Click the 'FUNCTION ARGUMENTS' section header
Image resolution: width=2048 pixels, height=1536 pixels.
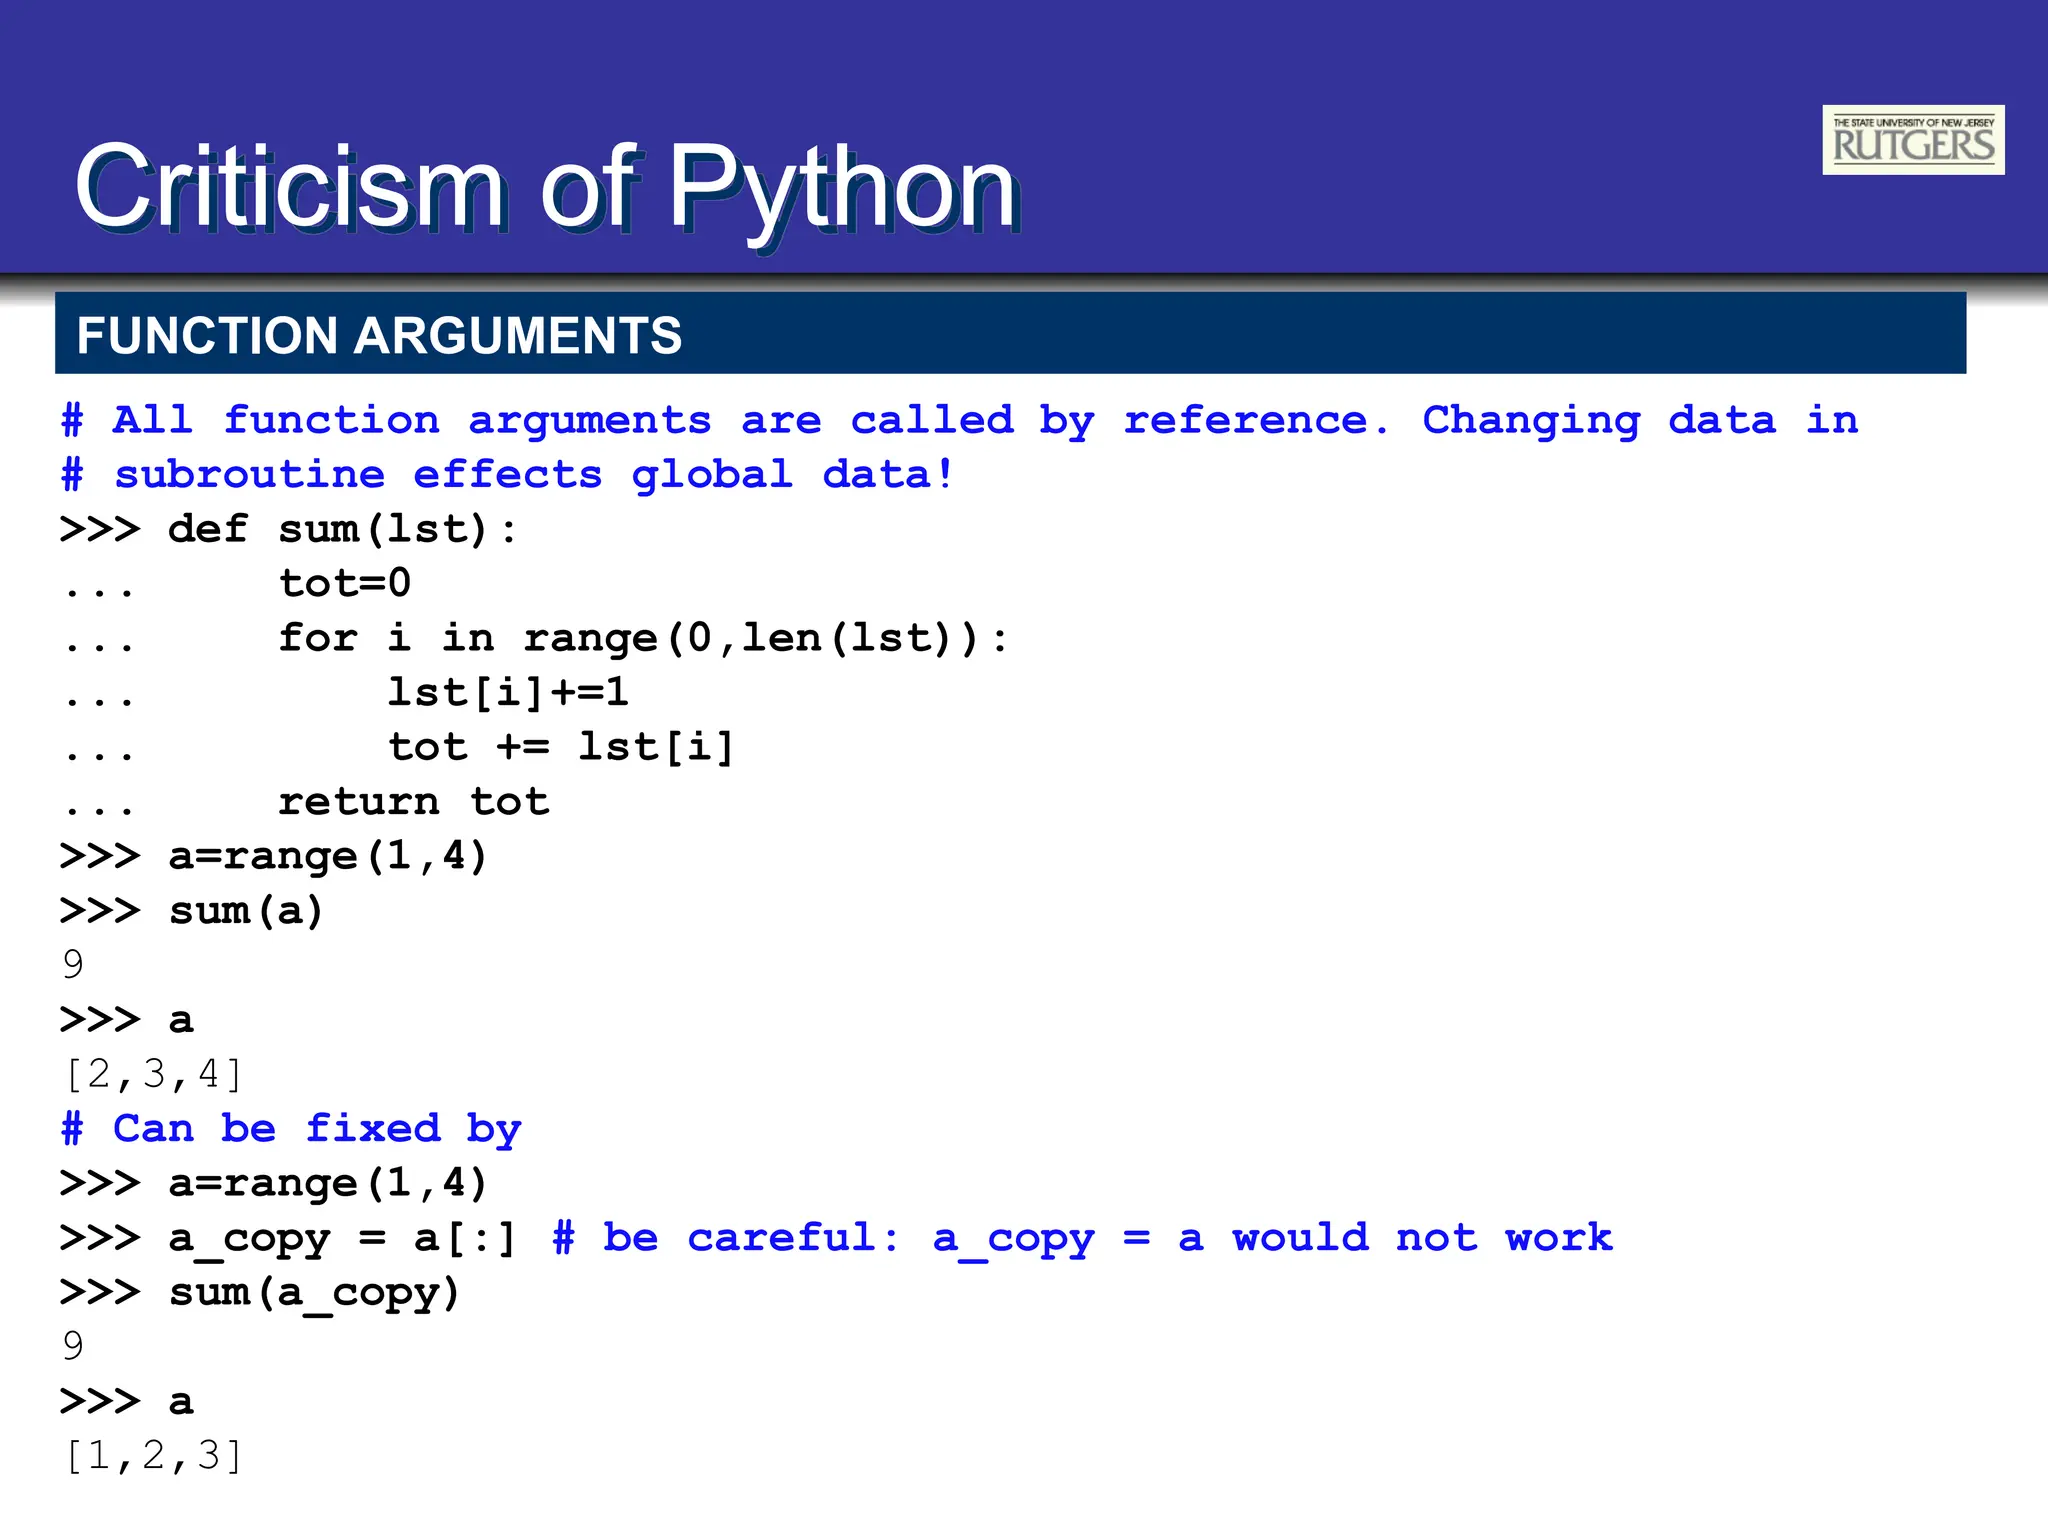379,335
